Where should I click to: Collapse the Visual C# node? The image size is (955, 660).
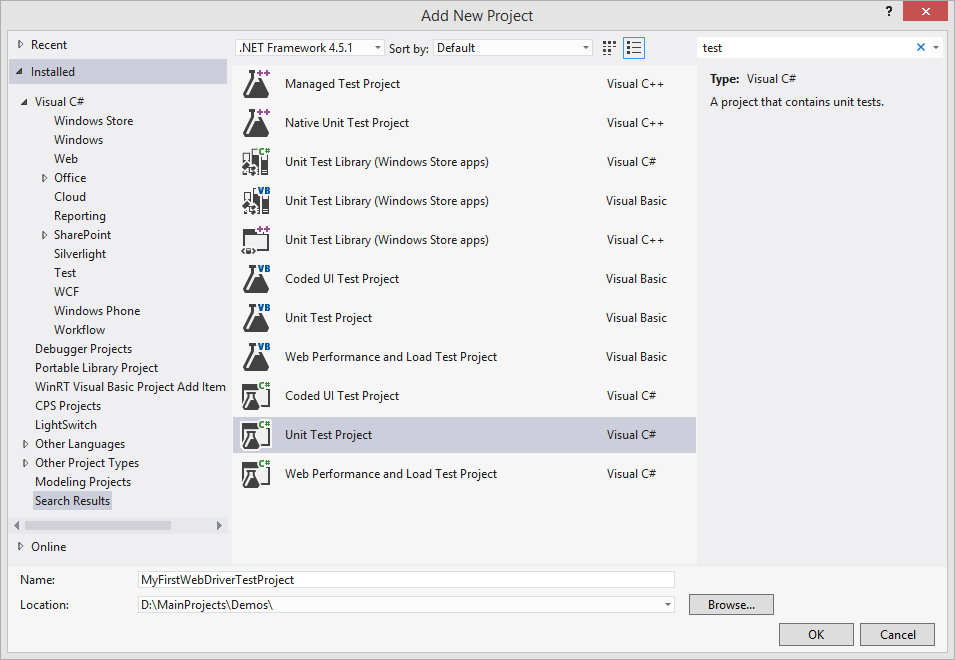pos(24,102)
